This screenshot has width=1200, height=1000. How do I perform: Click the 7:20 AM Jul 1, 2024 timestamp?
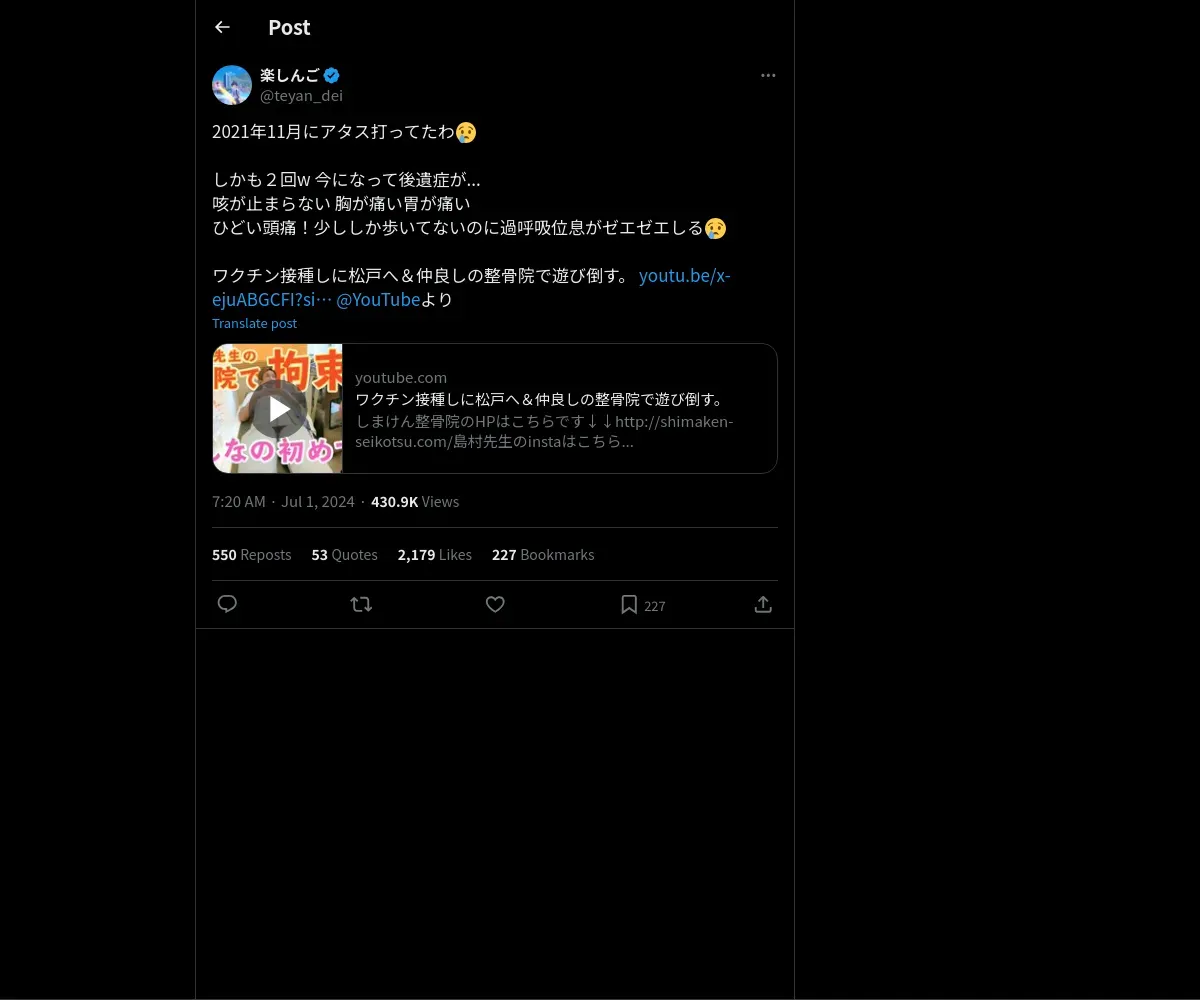283,501
